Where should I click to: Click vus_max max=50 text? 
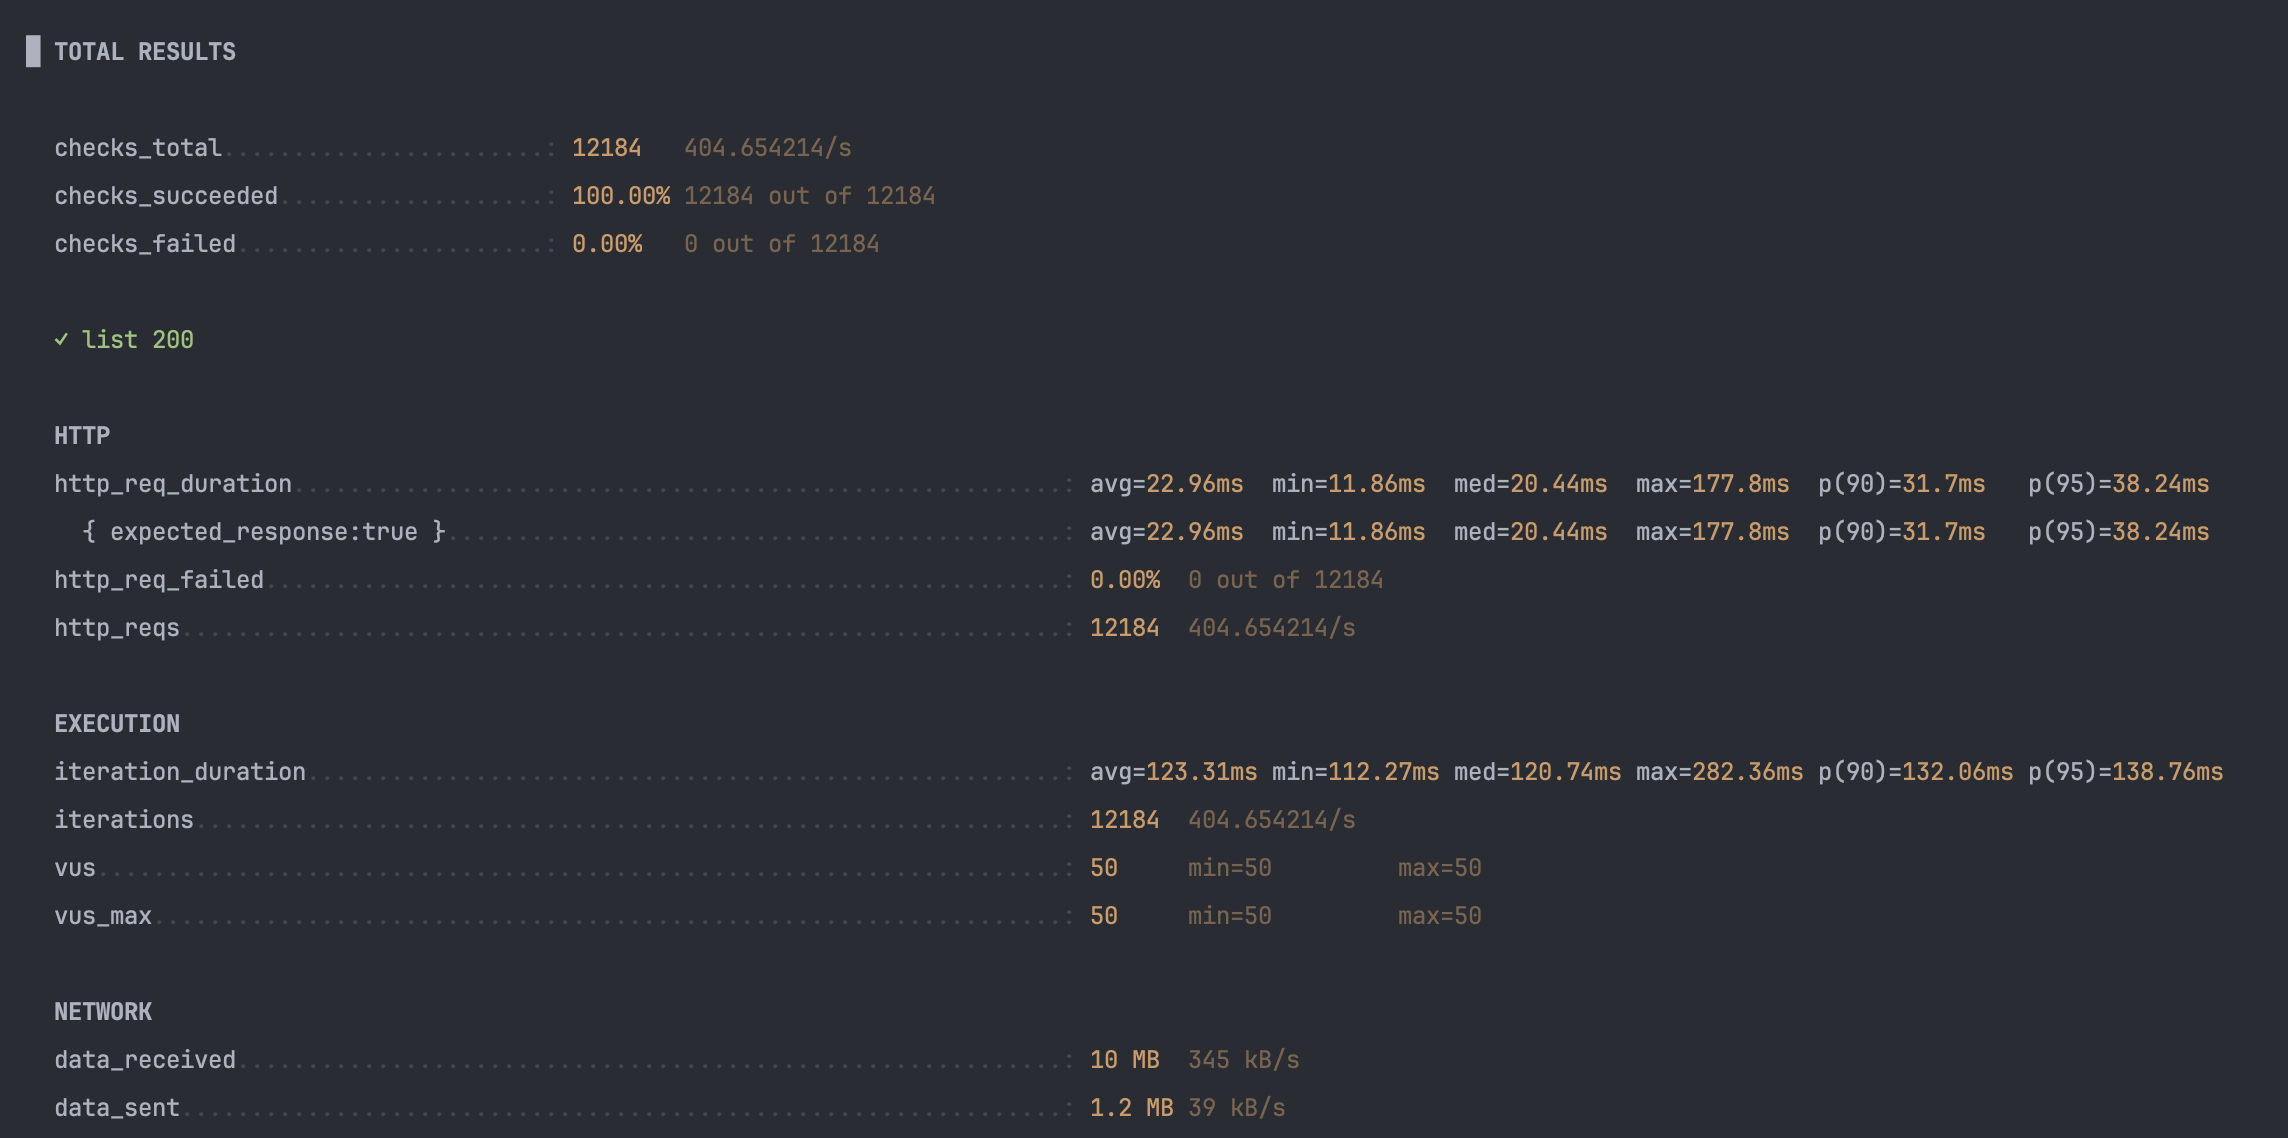1439,916
